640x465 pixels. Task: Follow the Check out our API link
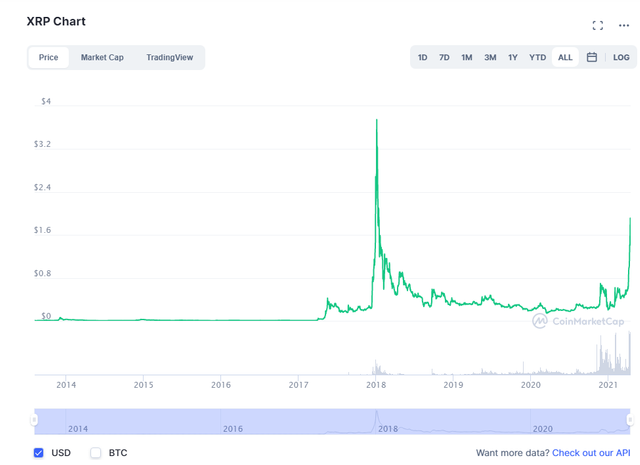tap(591, 453)
